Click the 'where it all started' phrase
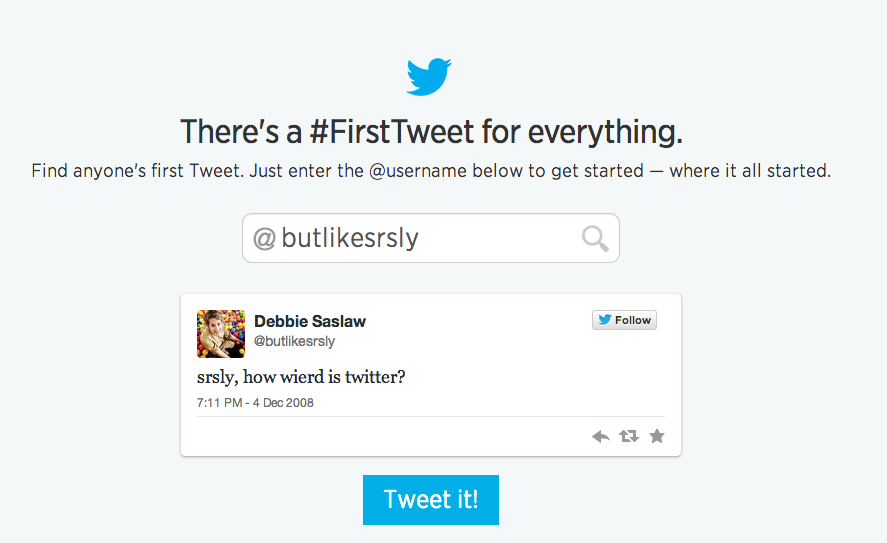887x543 pixels. coord(750,170)
